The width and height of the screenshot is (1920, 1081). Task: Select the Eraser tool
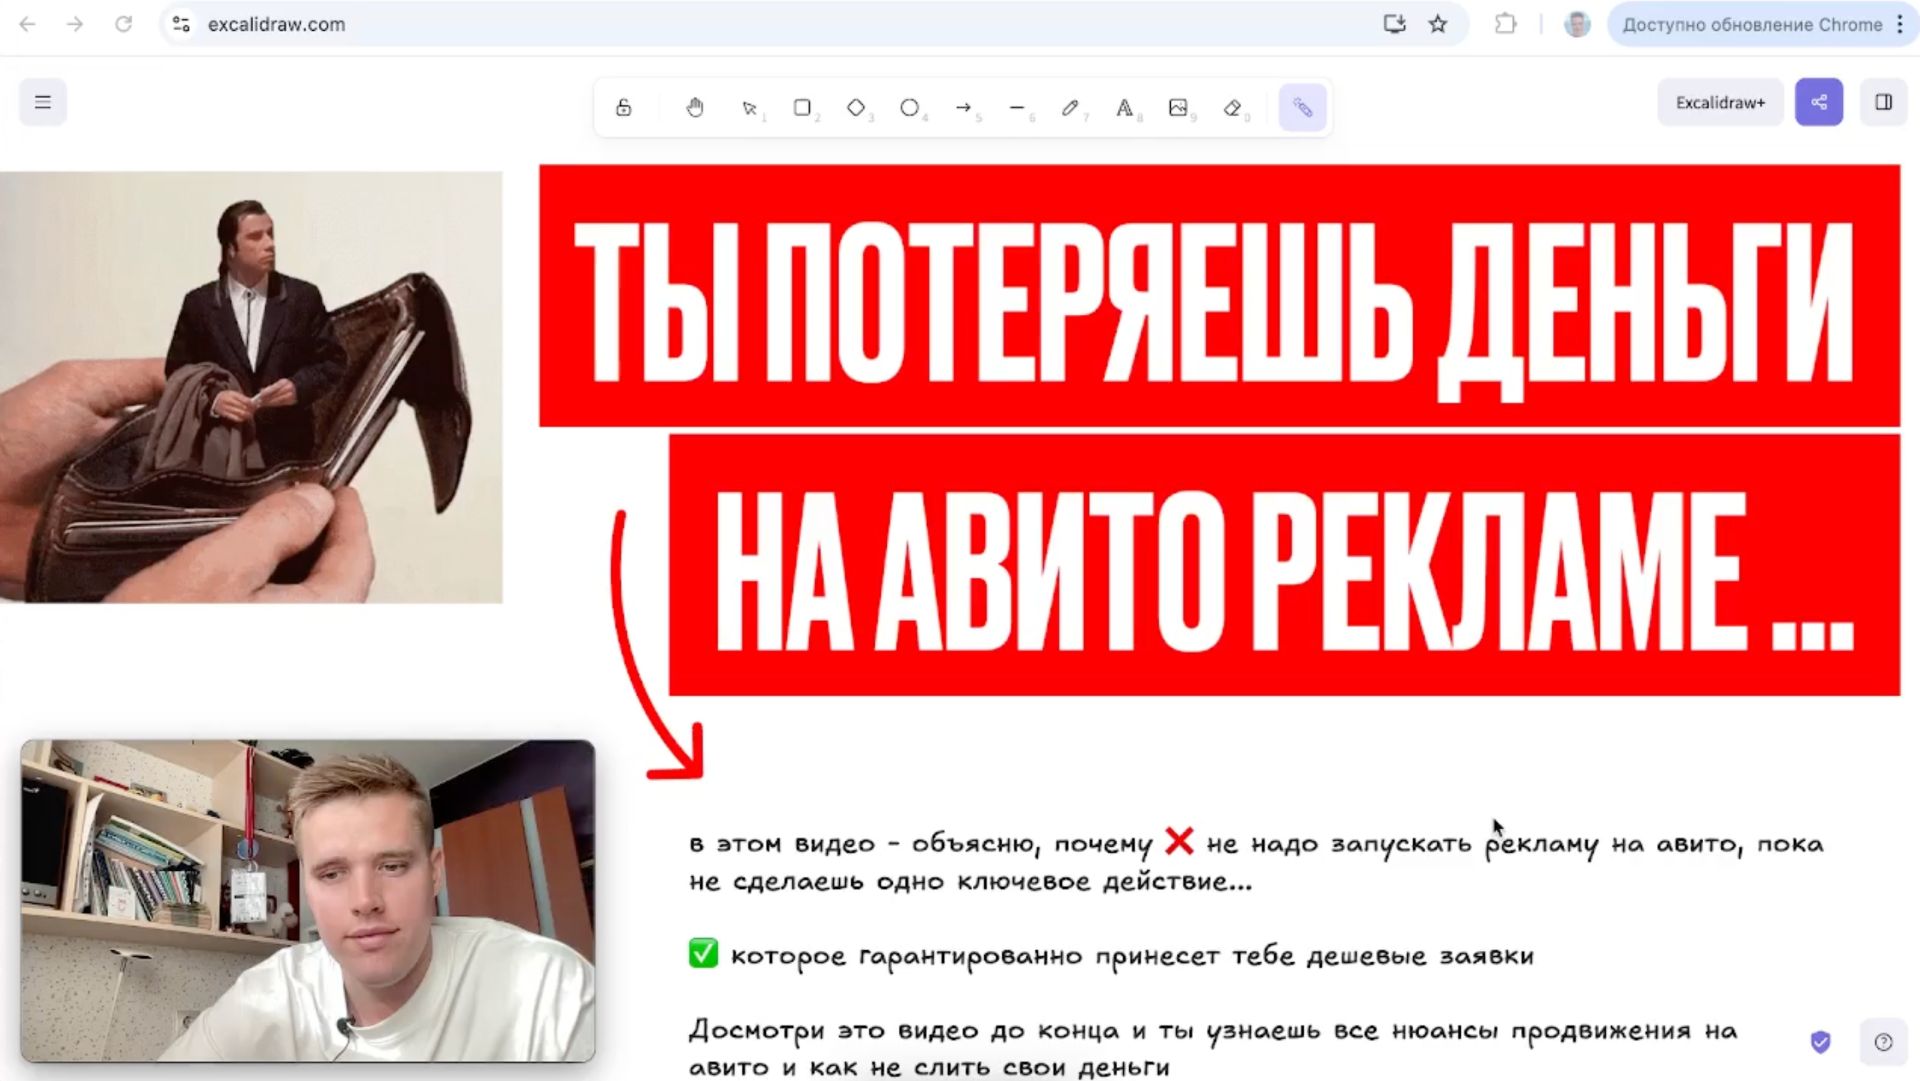point(1233,107)
